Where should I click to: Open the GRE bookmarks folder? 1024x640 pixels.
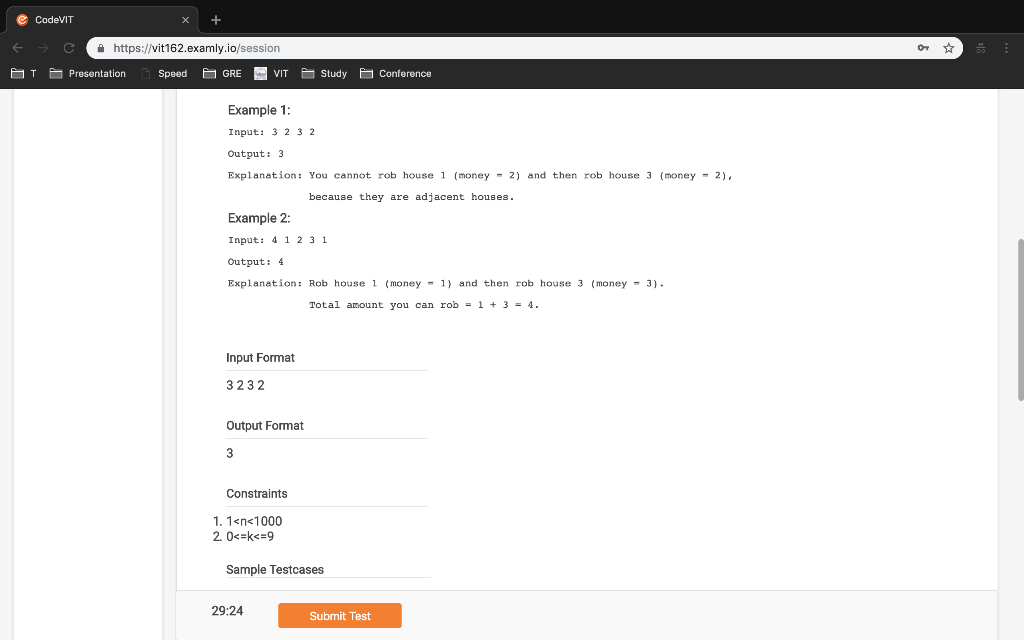222,73
